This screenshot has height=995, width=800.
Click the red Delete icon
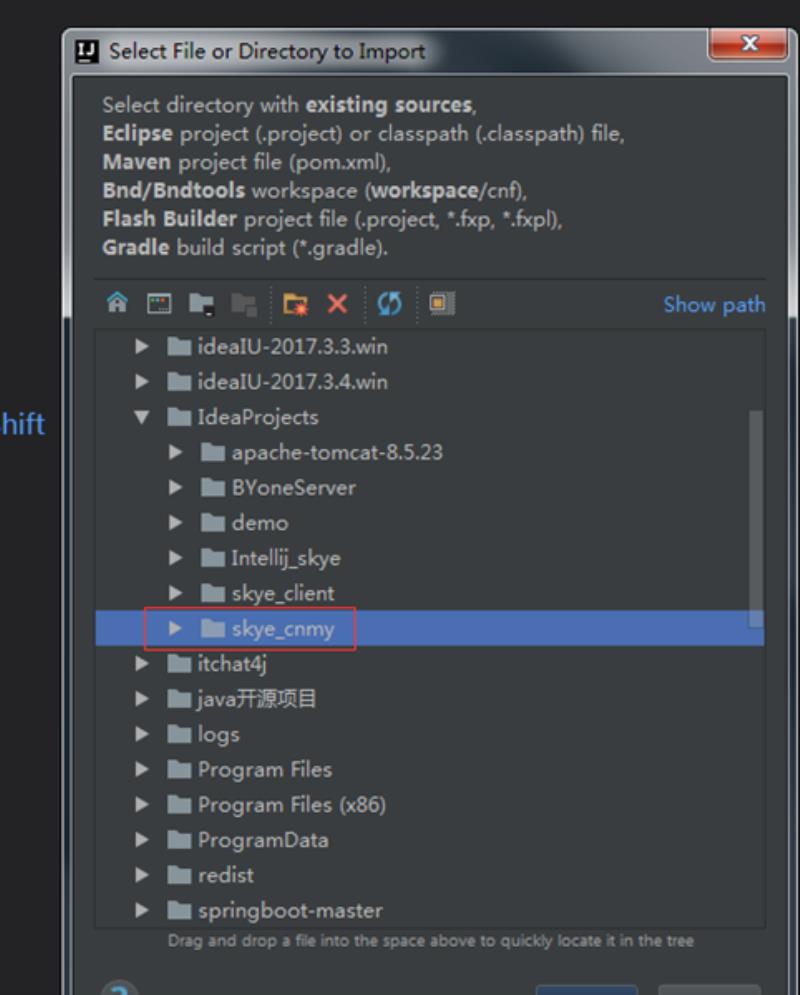tap(338, 304)
